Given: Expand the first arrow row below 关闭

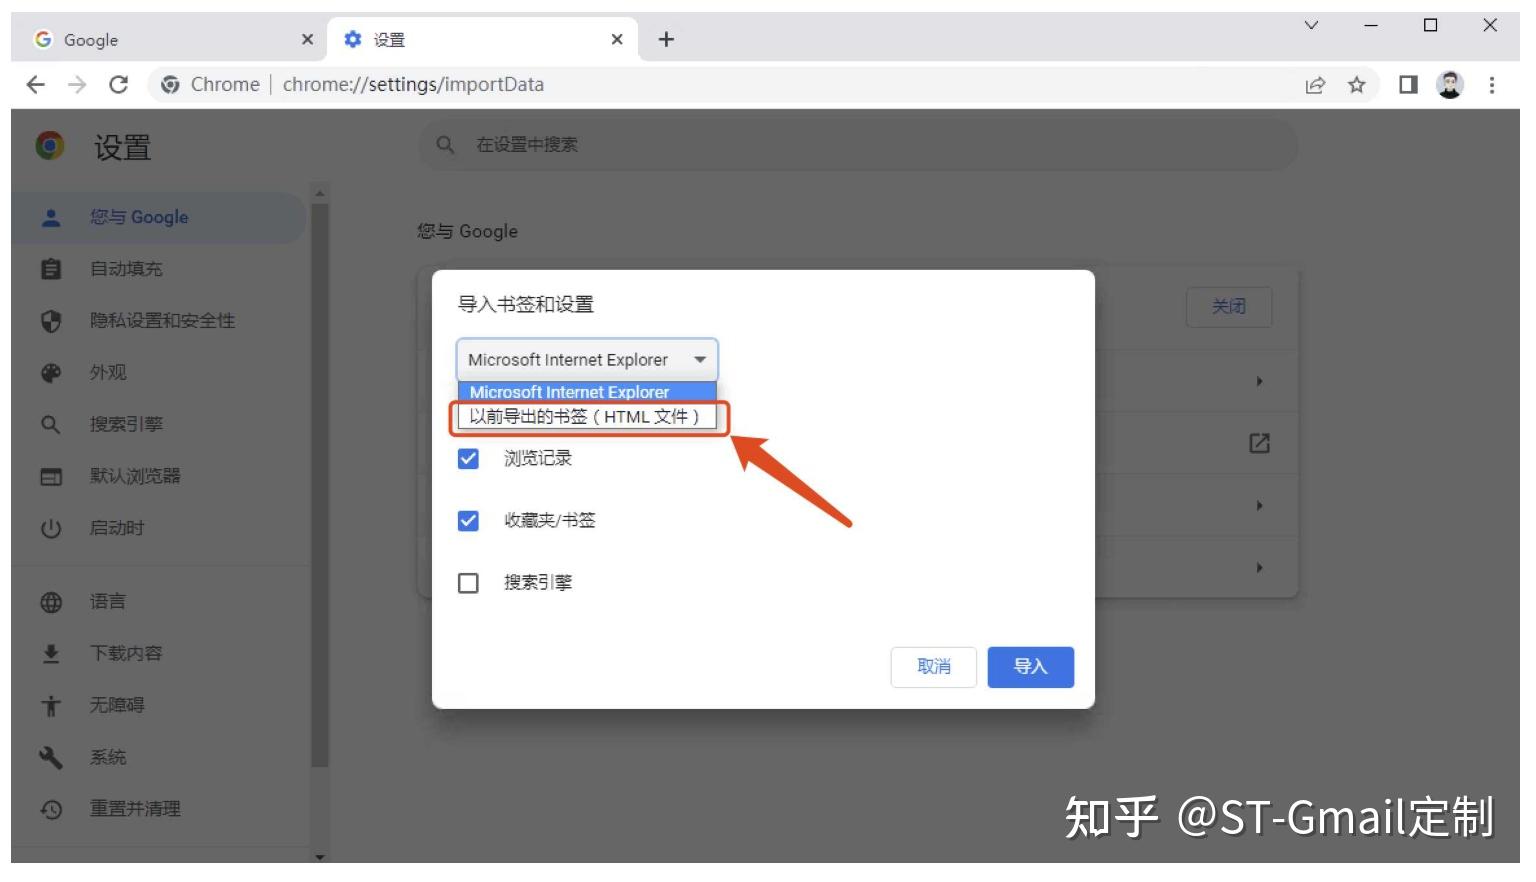Looking at the screenshot, I should pyautogui.click(x=1259, y=381).
